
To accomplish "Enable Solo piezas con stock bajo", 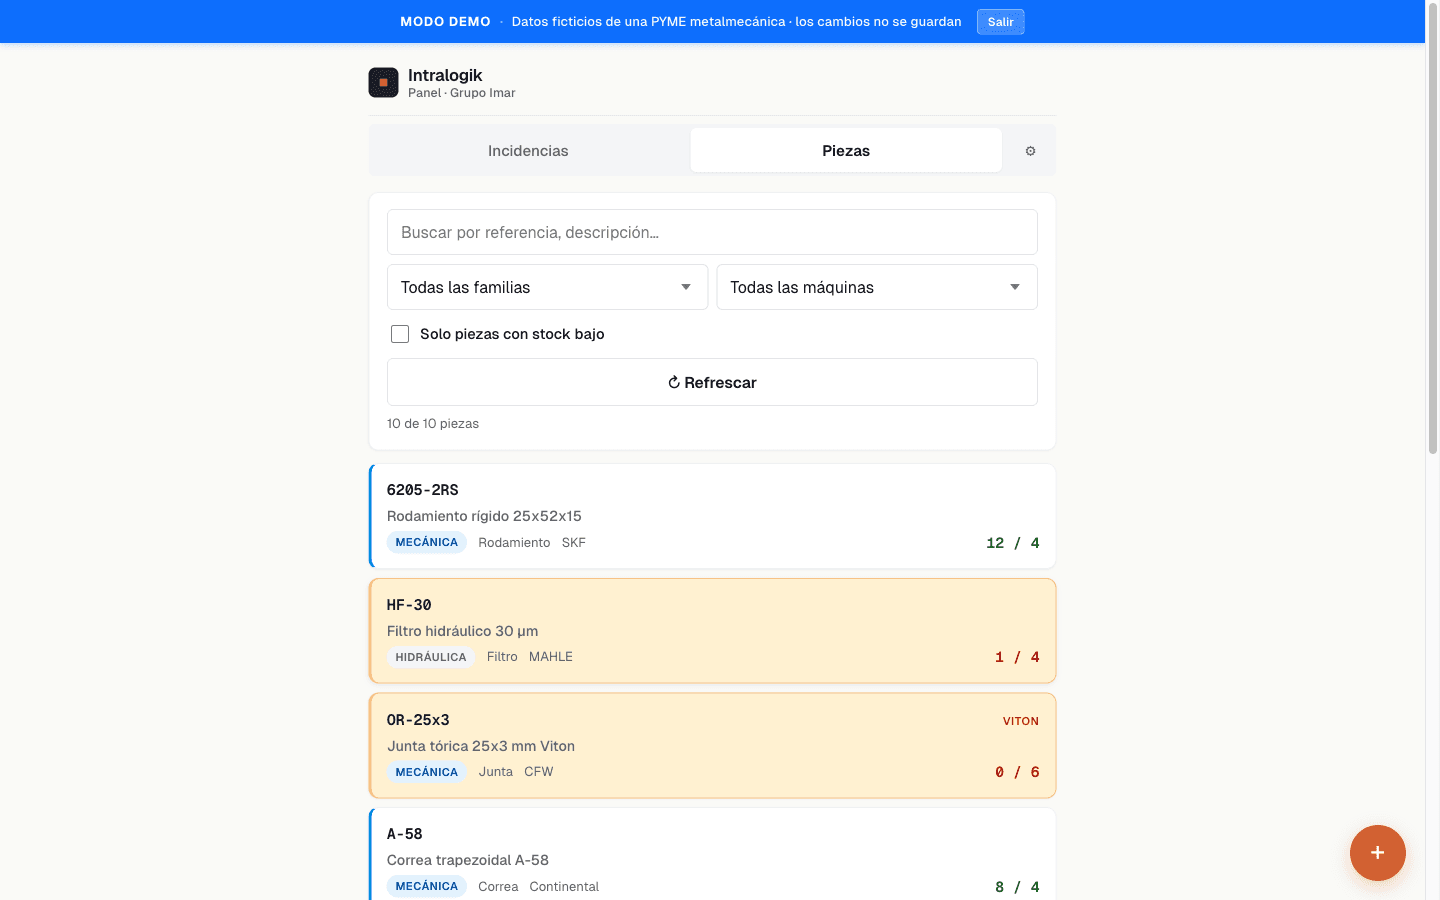I will [x=400, y=334].
